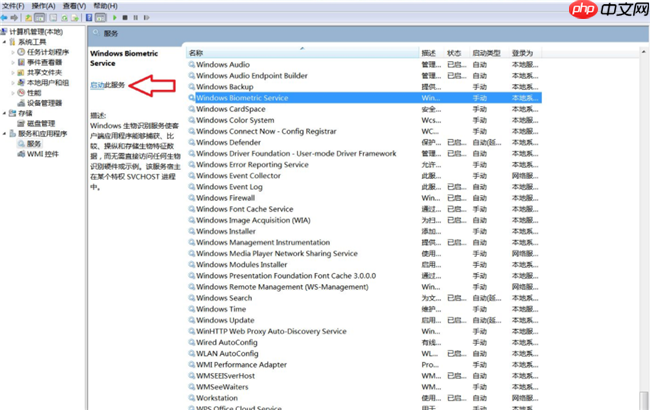
Task: Click the properties toolbar icon
Action: (53, 18)
